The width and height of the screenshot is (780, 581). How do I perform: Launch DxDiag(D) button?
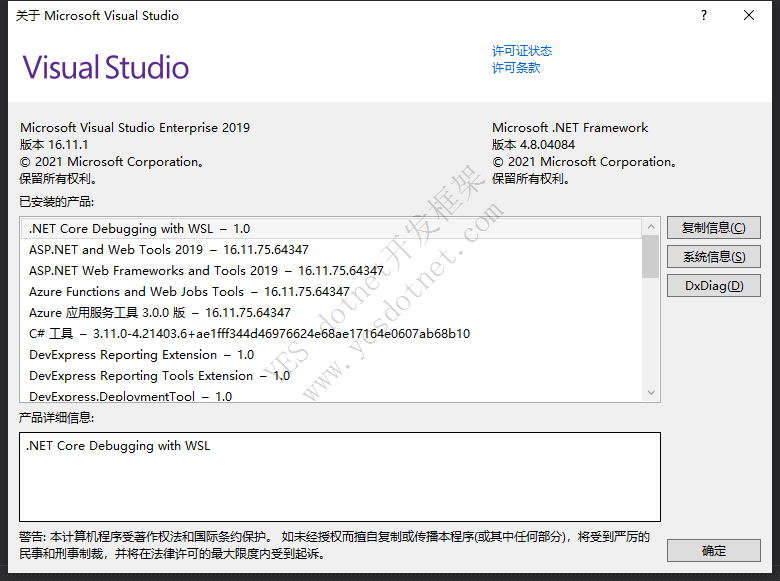[x=713, y=286]
